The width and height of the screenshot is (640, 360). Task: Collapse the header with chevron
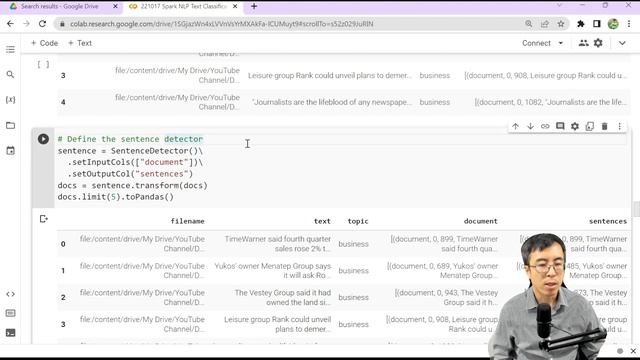point(622,43)
